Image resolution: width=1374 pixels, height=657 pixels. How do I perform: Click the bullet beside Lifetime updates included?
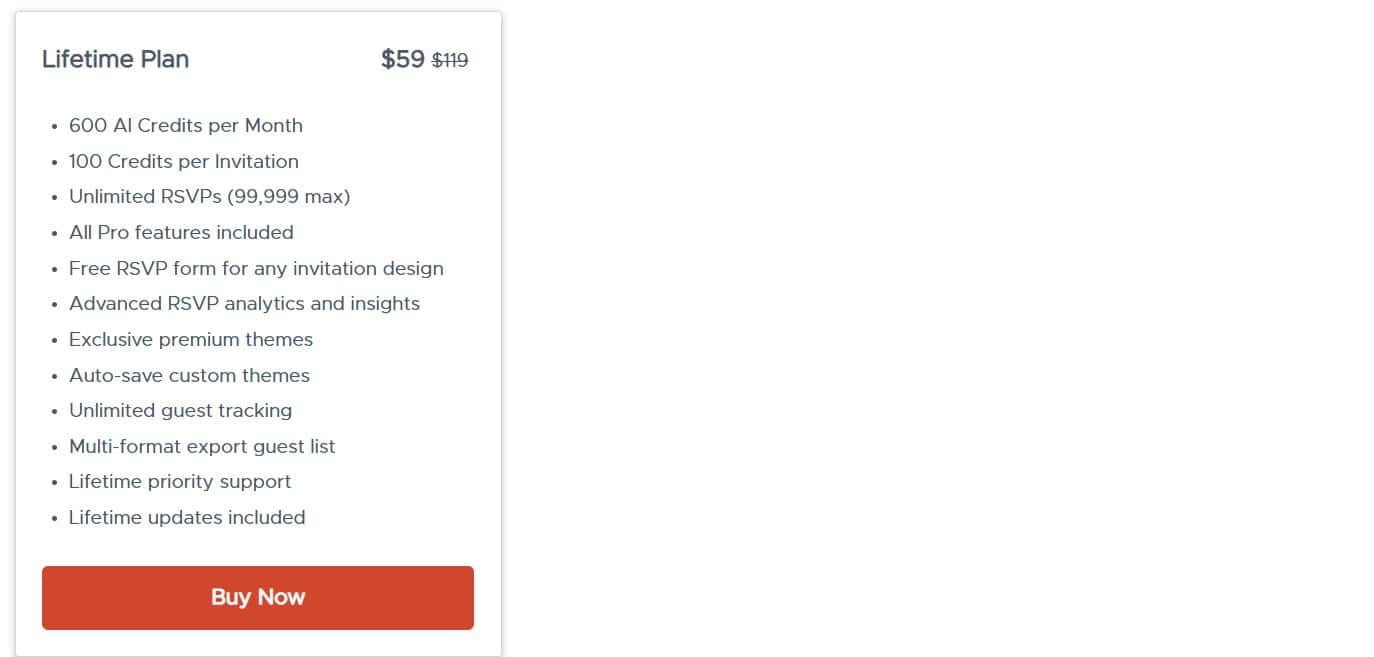pos(54,518)
